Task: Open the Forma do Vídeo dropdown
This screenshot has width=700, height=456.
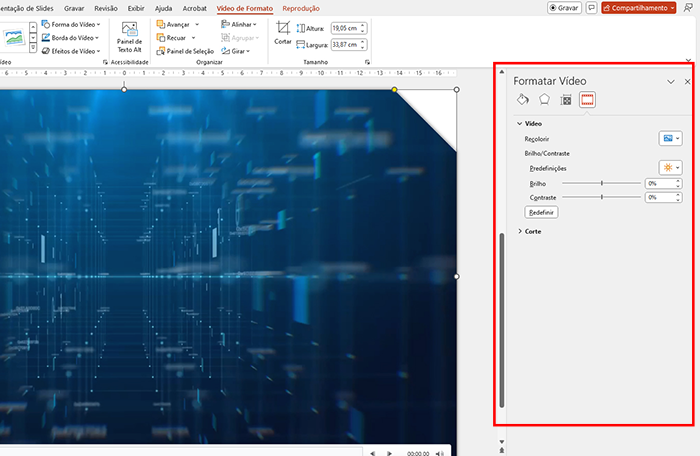Action: (x=70, y=24)
